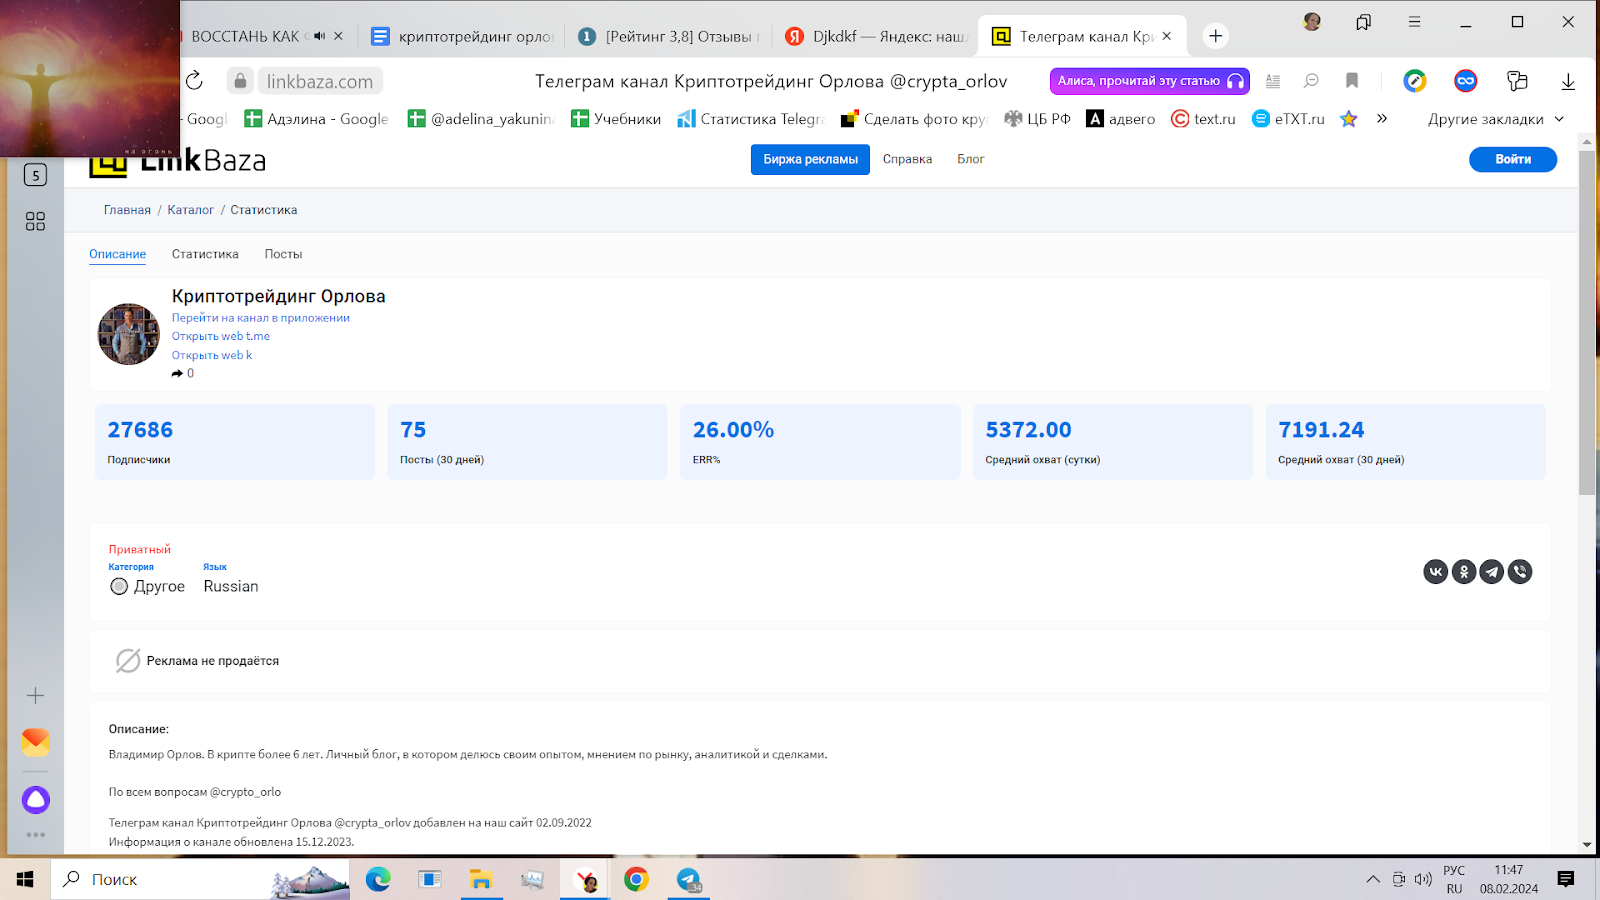
Task: Add a sidebar item with plus icon
Action: 35,695
